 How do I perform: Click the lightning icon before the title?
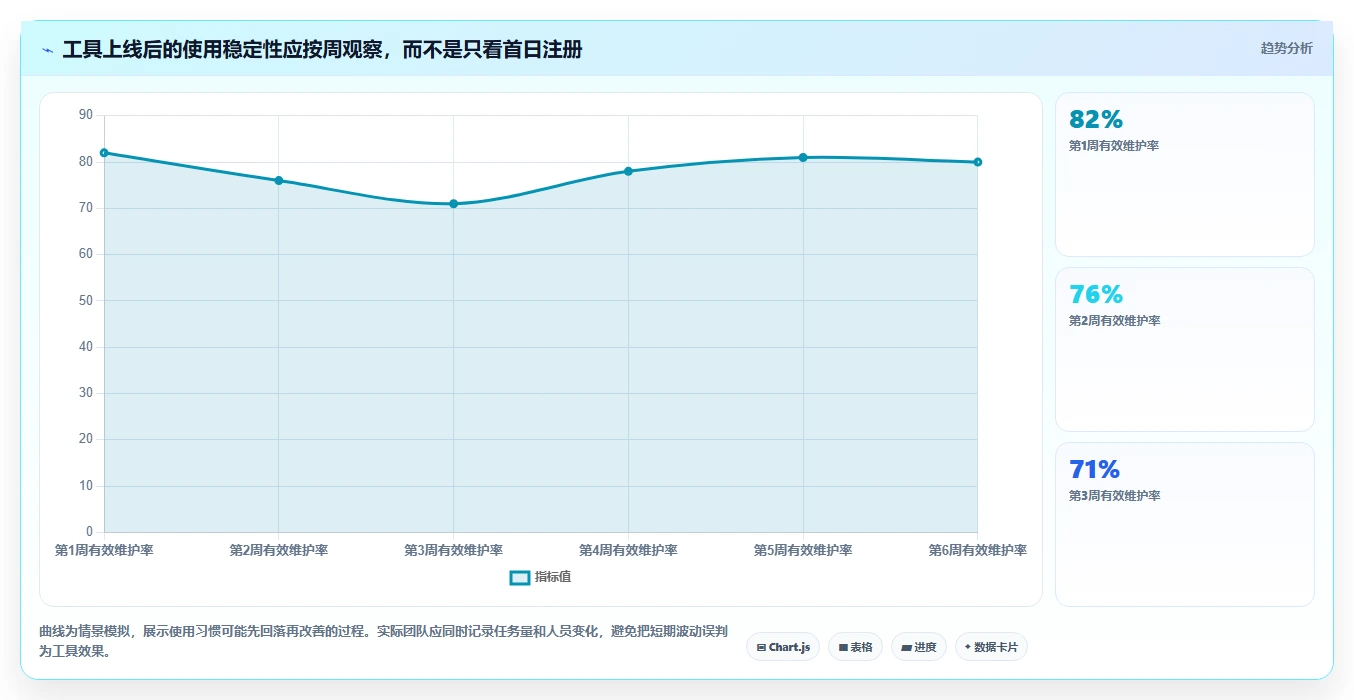pyautogui.click(x=47, y=49)
